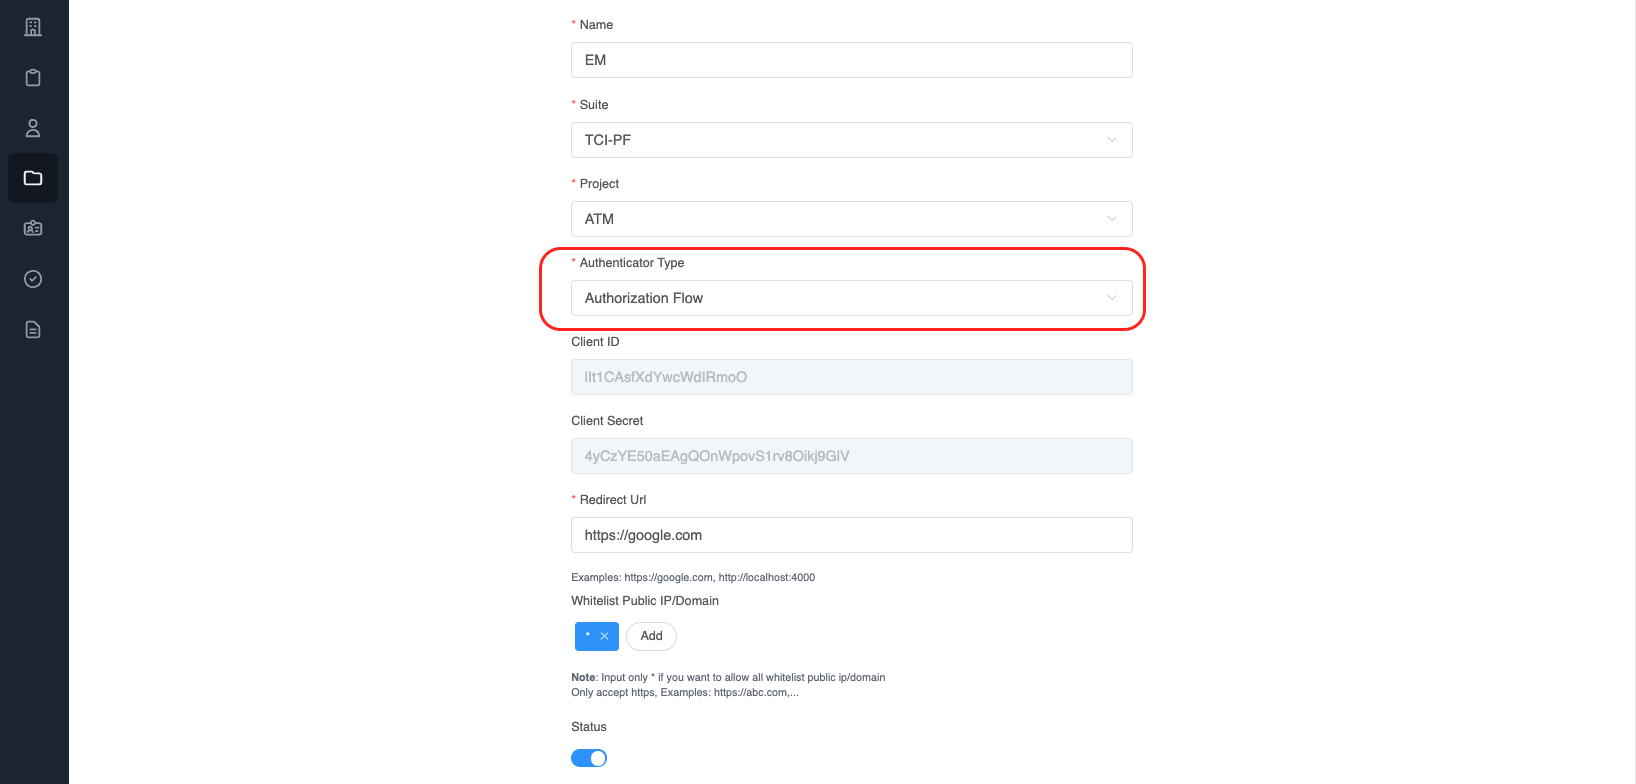Click the Suite dropdown chevron arrow

point(1112,140)
